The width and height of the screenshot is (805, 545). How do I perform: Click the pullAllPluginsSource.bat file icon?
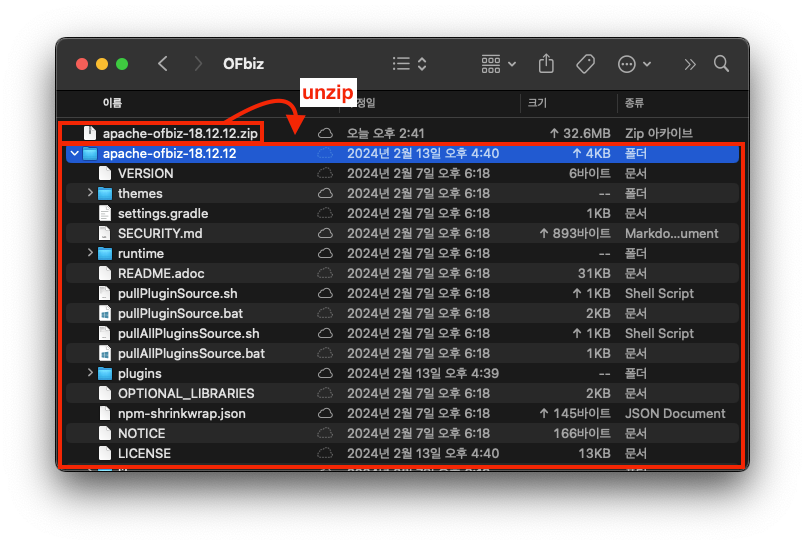pyautogui.click(x=105, y=354)
